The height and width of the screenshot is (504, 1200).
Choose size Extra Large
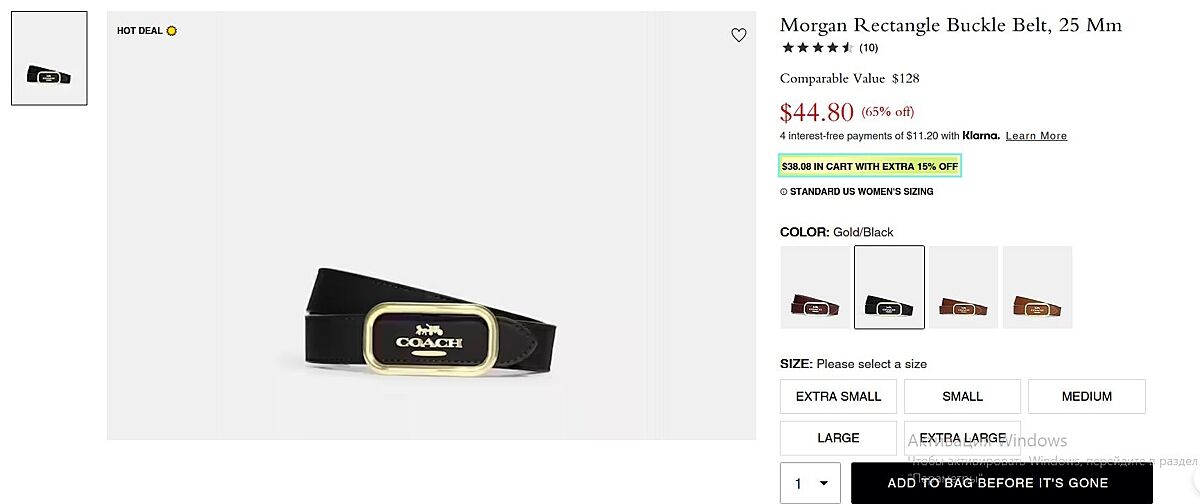click(x=962, y=438)
